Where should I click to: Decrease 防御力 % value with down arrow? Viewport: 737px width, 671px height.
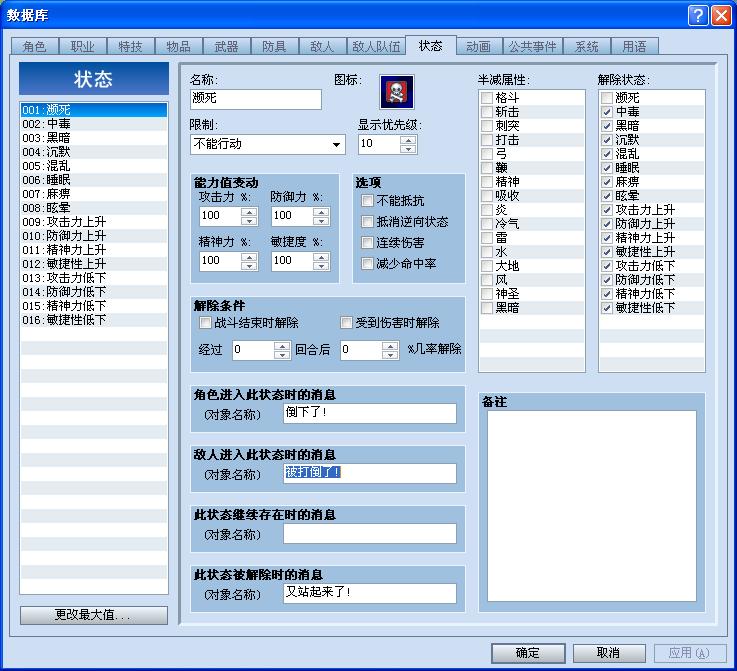click(321, 221)
